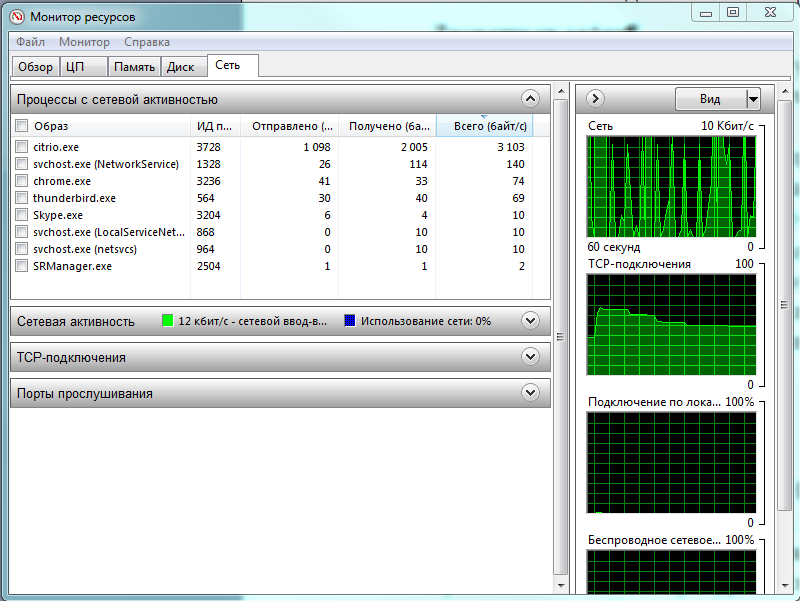Select the Skype.exe process name
Viewport: 800px width, 601px height.
[x=58, y=215]
